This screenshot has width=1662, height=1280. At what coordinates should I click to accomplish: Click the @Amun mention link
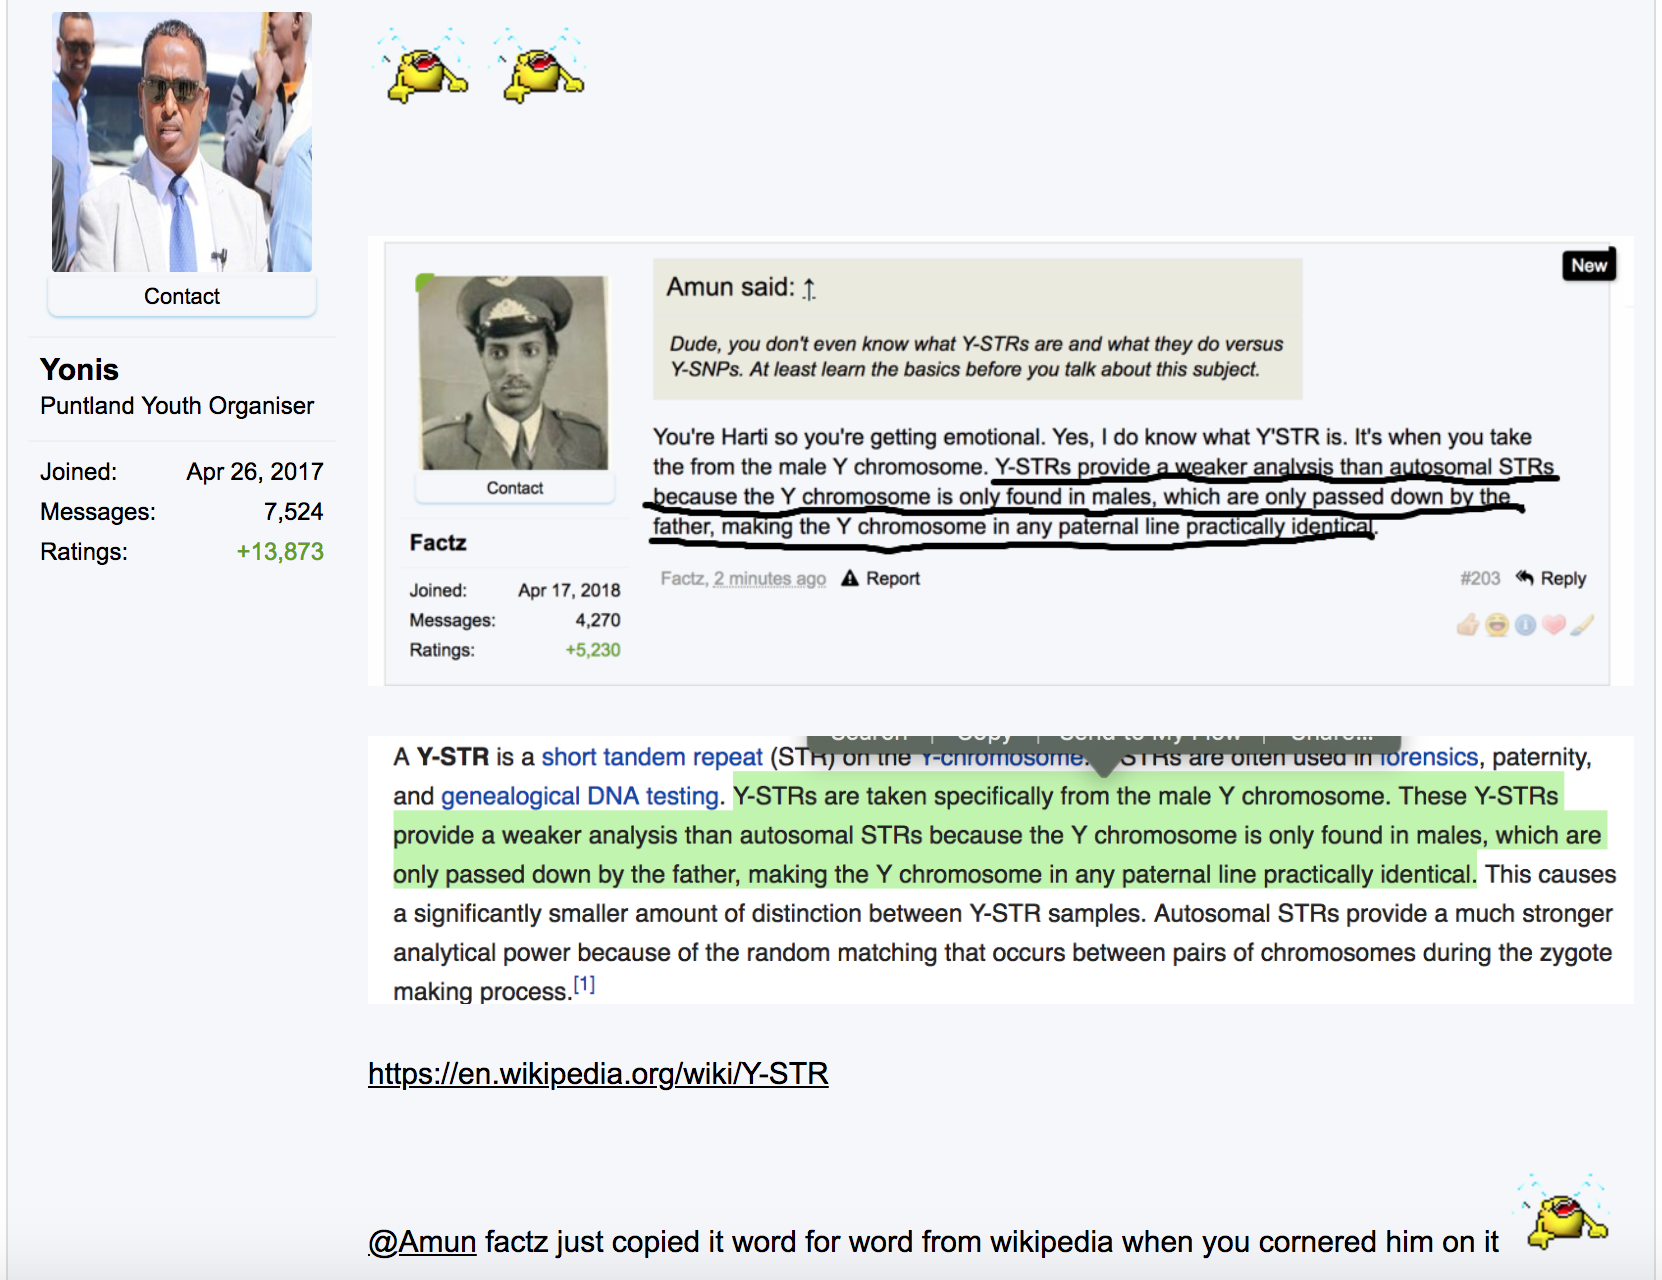(x=422, y=1241)
